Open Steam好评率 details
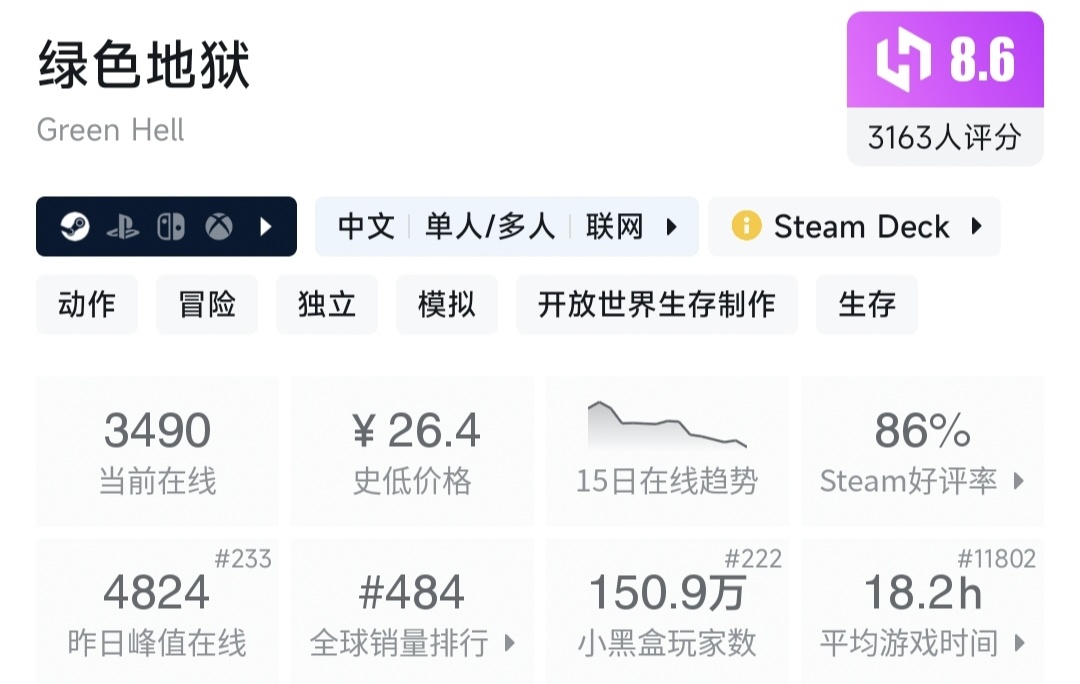Viewport: 1080px width, 684px height. [x=922, y=451]
